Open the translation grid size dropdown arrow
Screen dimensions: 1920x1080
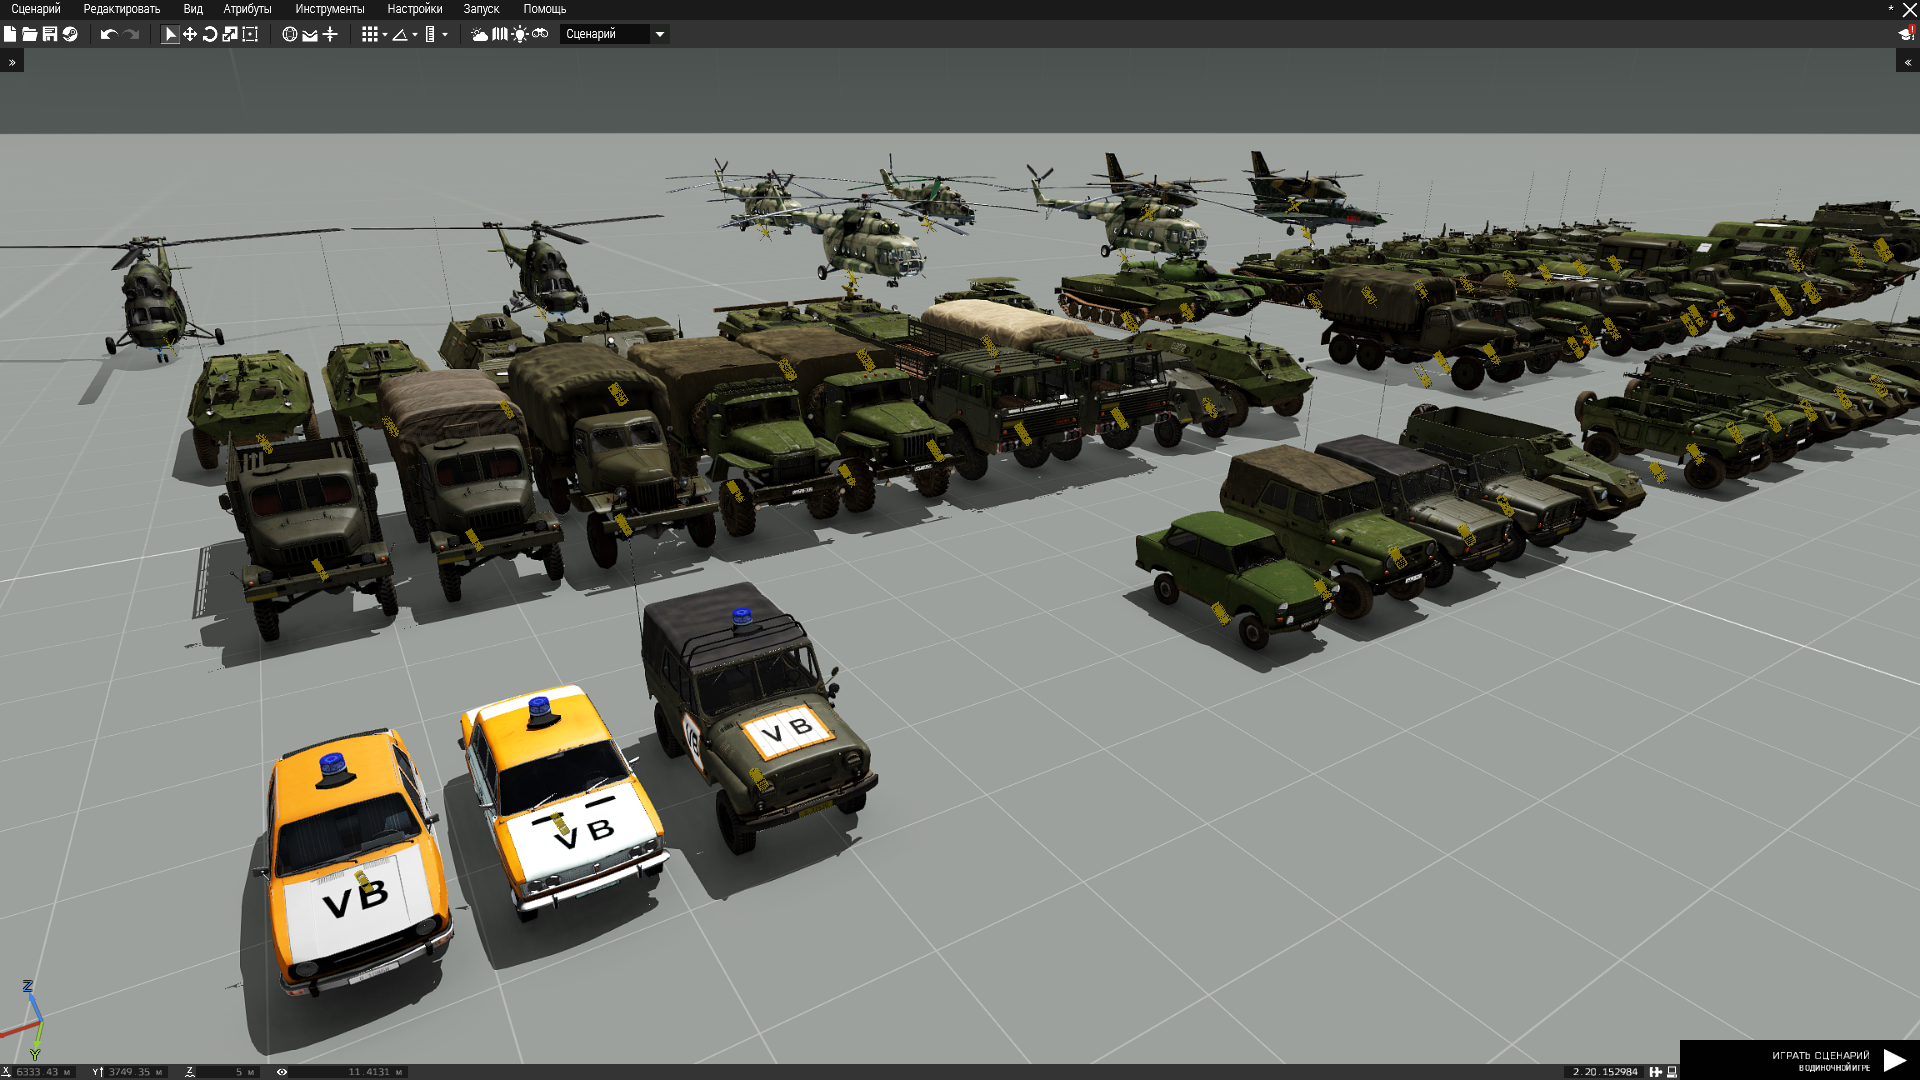click(x=385, y=35)
